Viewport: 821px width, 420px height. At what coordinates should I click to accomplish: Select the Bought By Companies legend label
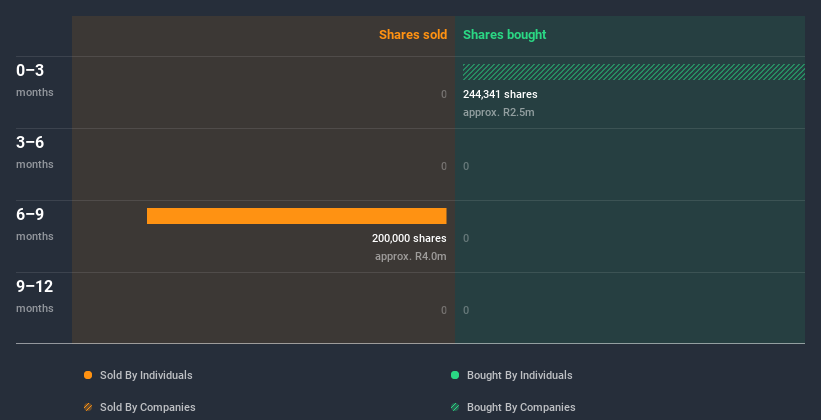(521, 407)
